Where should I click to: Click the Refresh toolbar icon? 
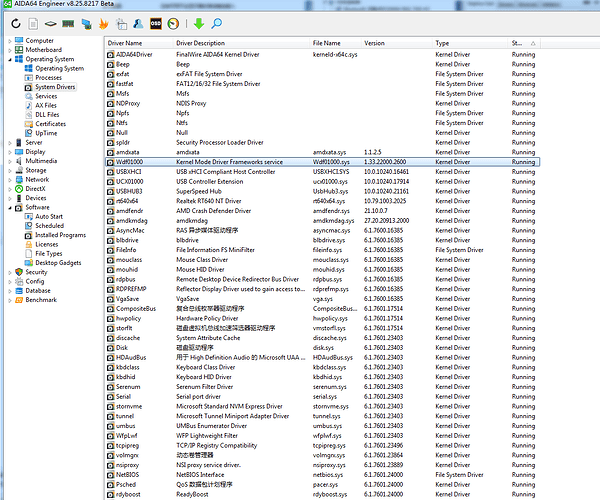point(16,24)
